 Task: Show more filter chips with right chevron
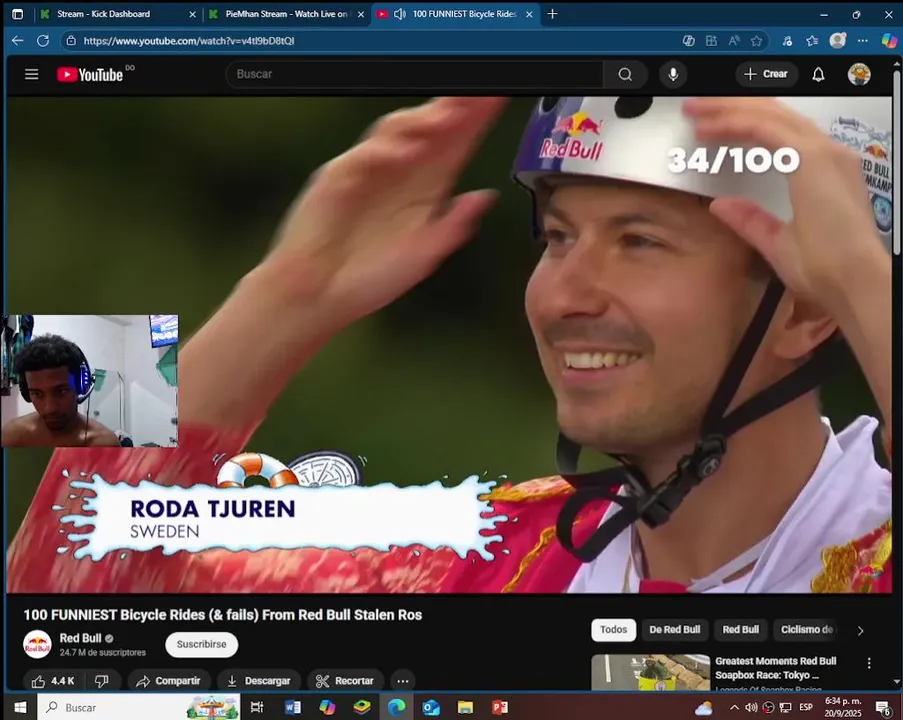coord(860,631)
